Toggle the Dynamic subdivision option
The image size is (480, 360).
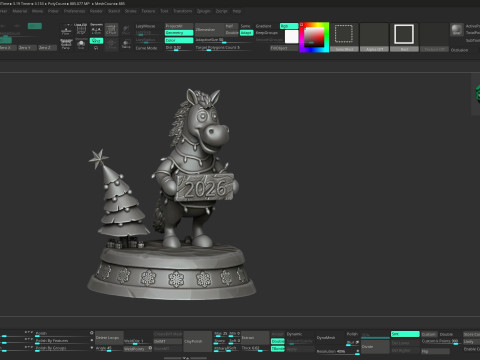tap(295, 334)
